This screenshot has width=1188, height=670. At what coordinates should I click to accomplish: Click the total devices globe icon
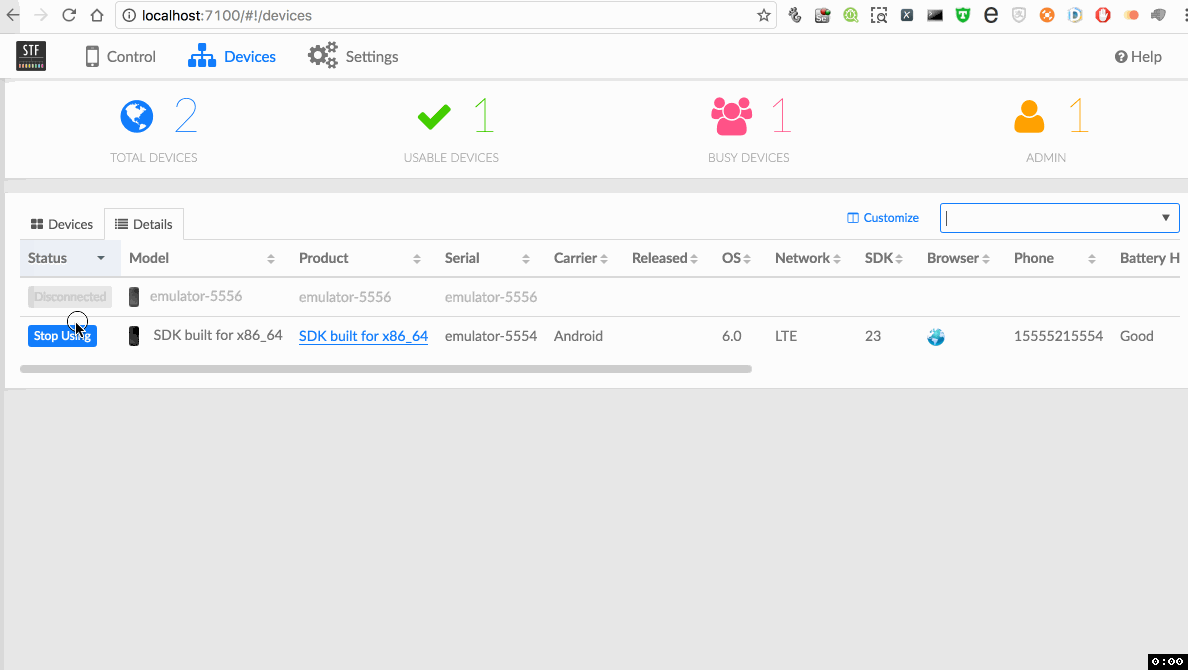pyautogui.click(x=137, y=117)
